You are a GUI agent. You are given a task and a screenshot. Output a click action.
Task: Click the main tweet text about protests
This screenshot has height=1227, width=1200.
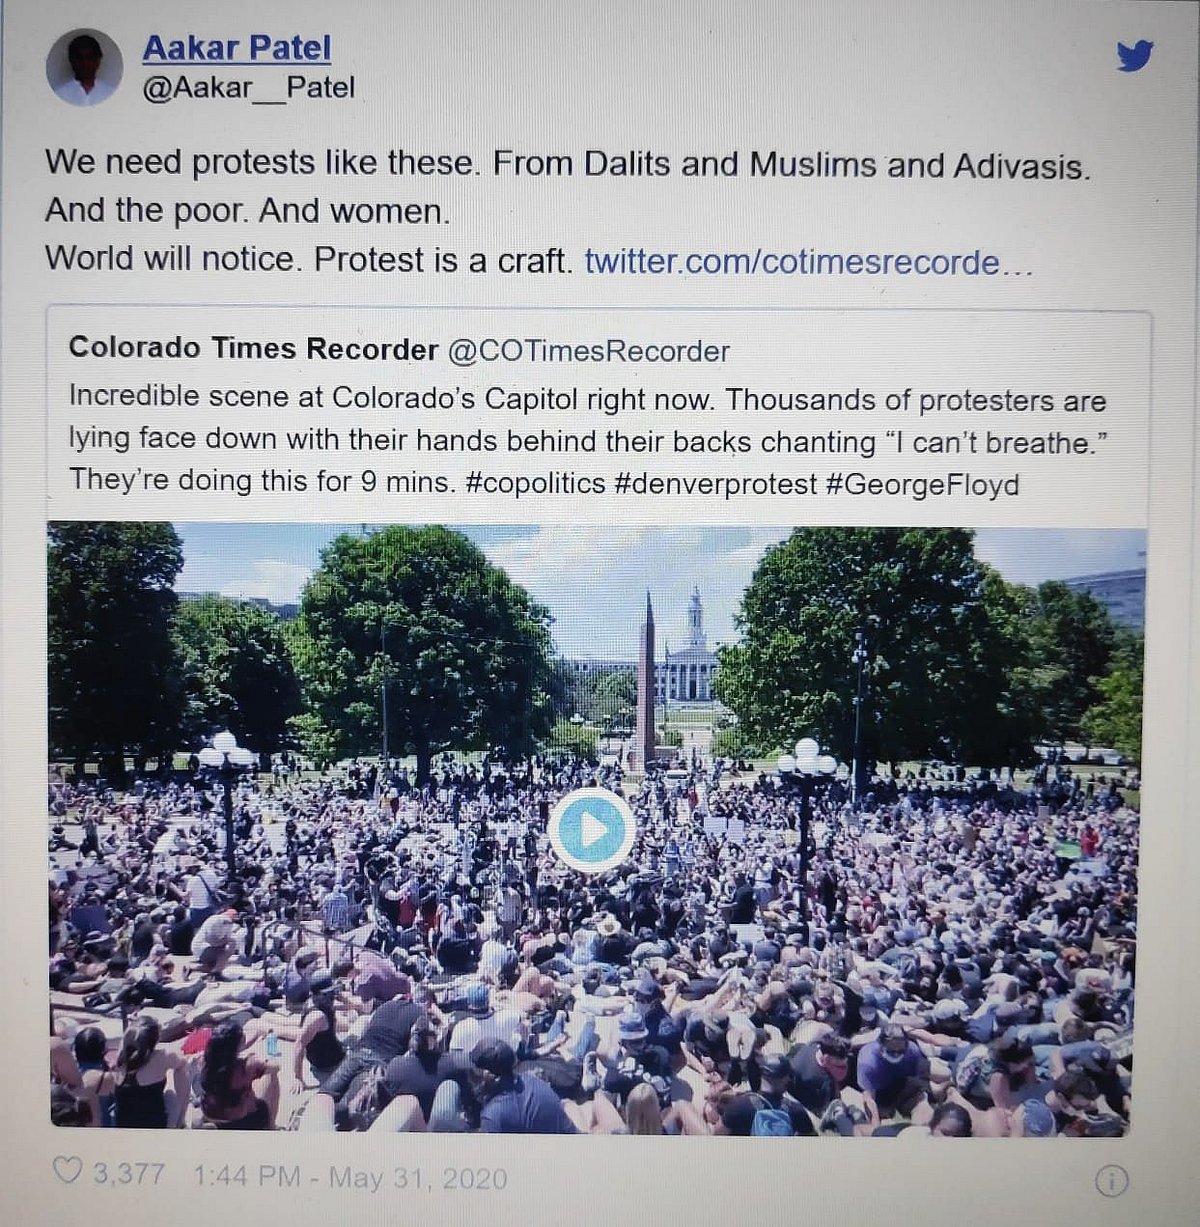tap(568, 211)
